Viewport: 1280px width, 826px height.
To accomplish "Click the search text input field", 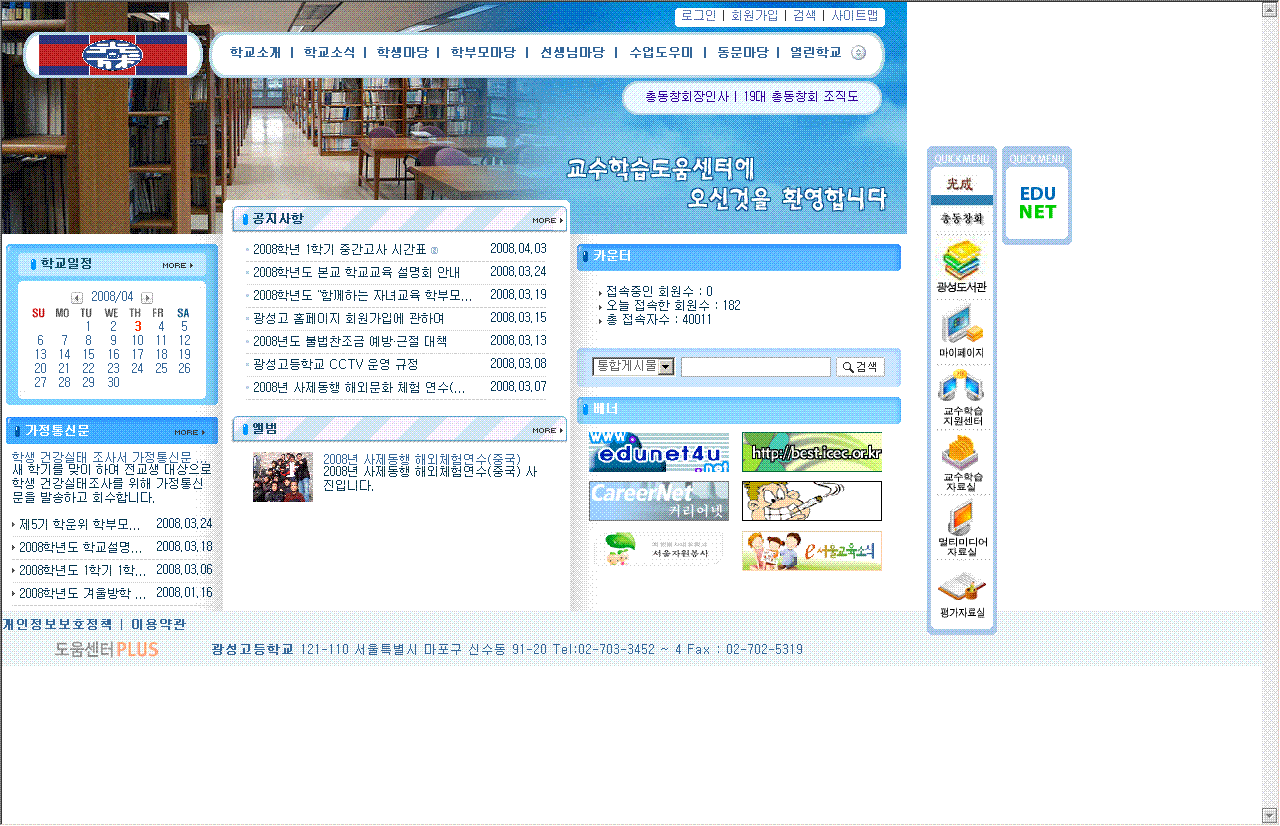I will [x=755, y=367].
